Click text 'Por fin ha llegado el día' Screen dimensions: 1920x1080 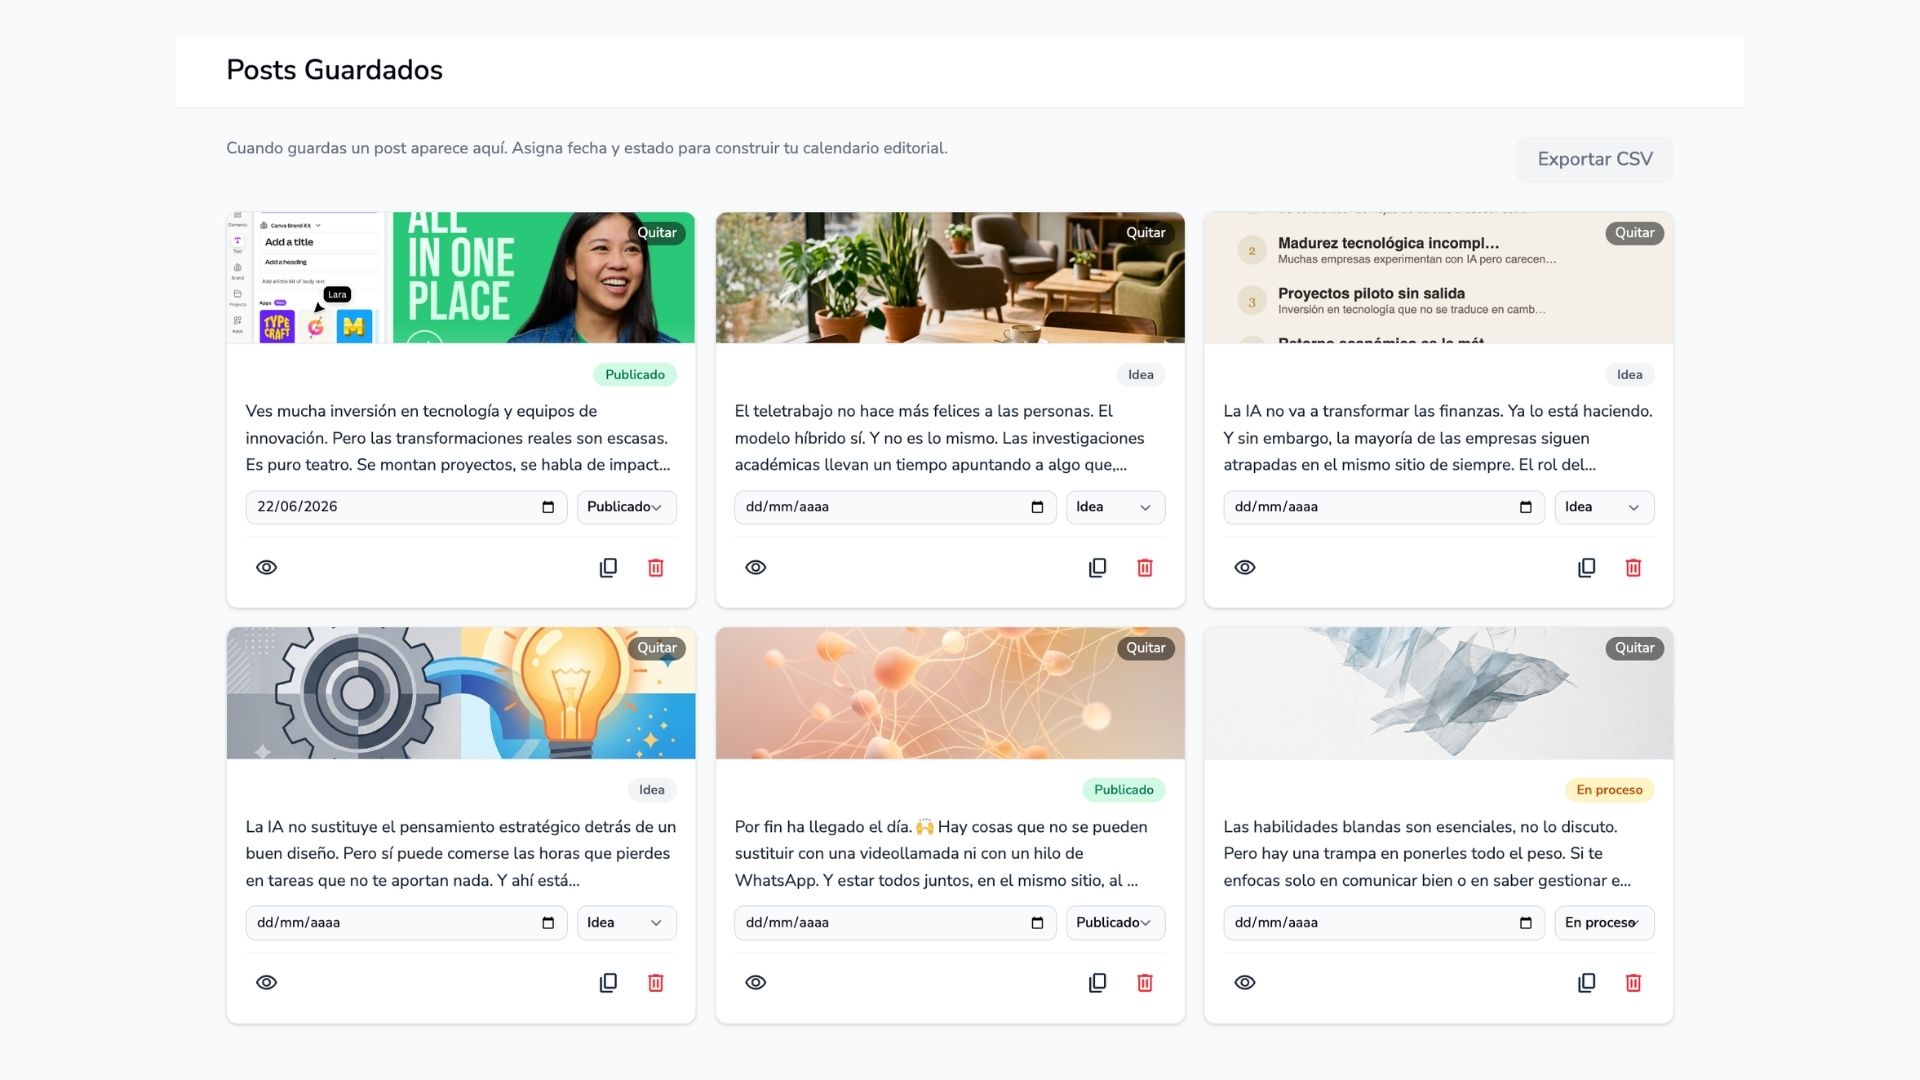tap(823, 827)
